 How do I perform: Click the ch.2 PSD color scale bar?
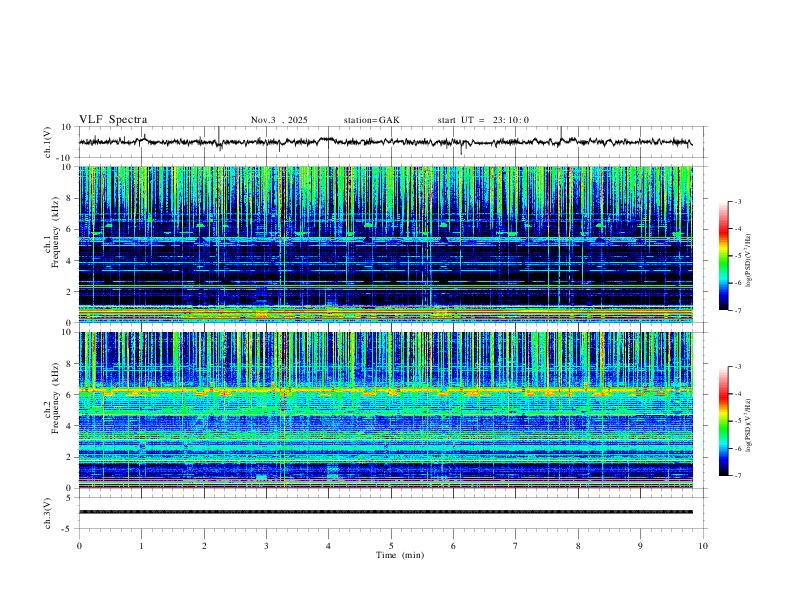pyautogui.click(x=724, y=421)
